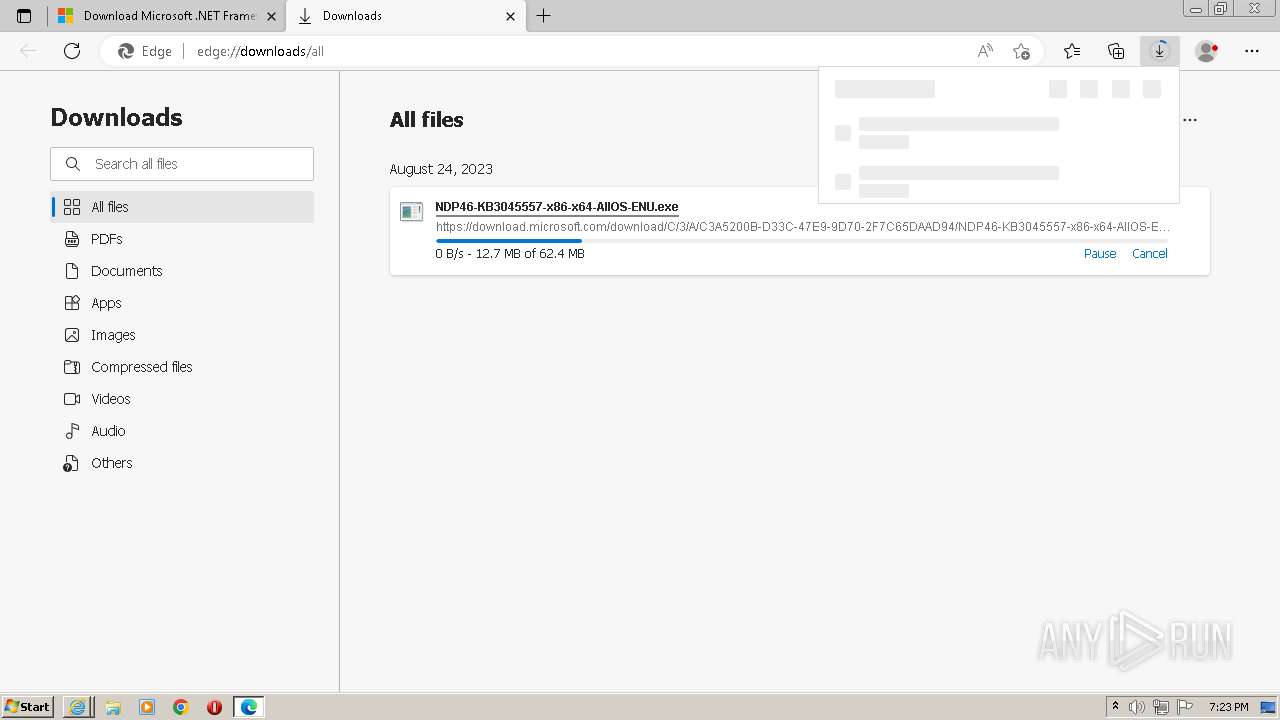
Task: Filter downloads by PDFs
Action: click(182, 239)
